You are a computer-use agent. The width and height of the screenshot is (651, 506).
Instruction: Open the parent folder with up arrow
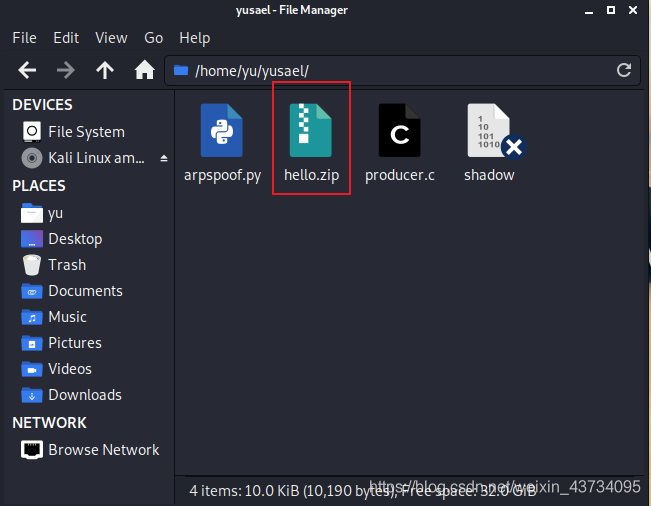point(105,70)
